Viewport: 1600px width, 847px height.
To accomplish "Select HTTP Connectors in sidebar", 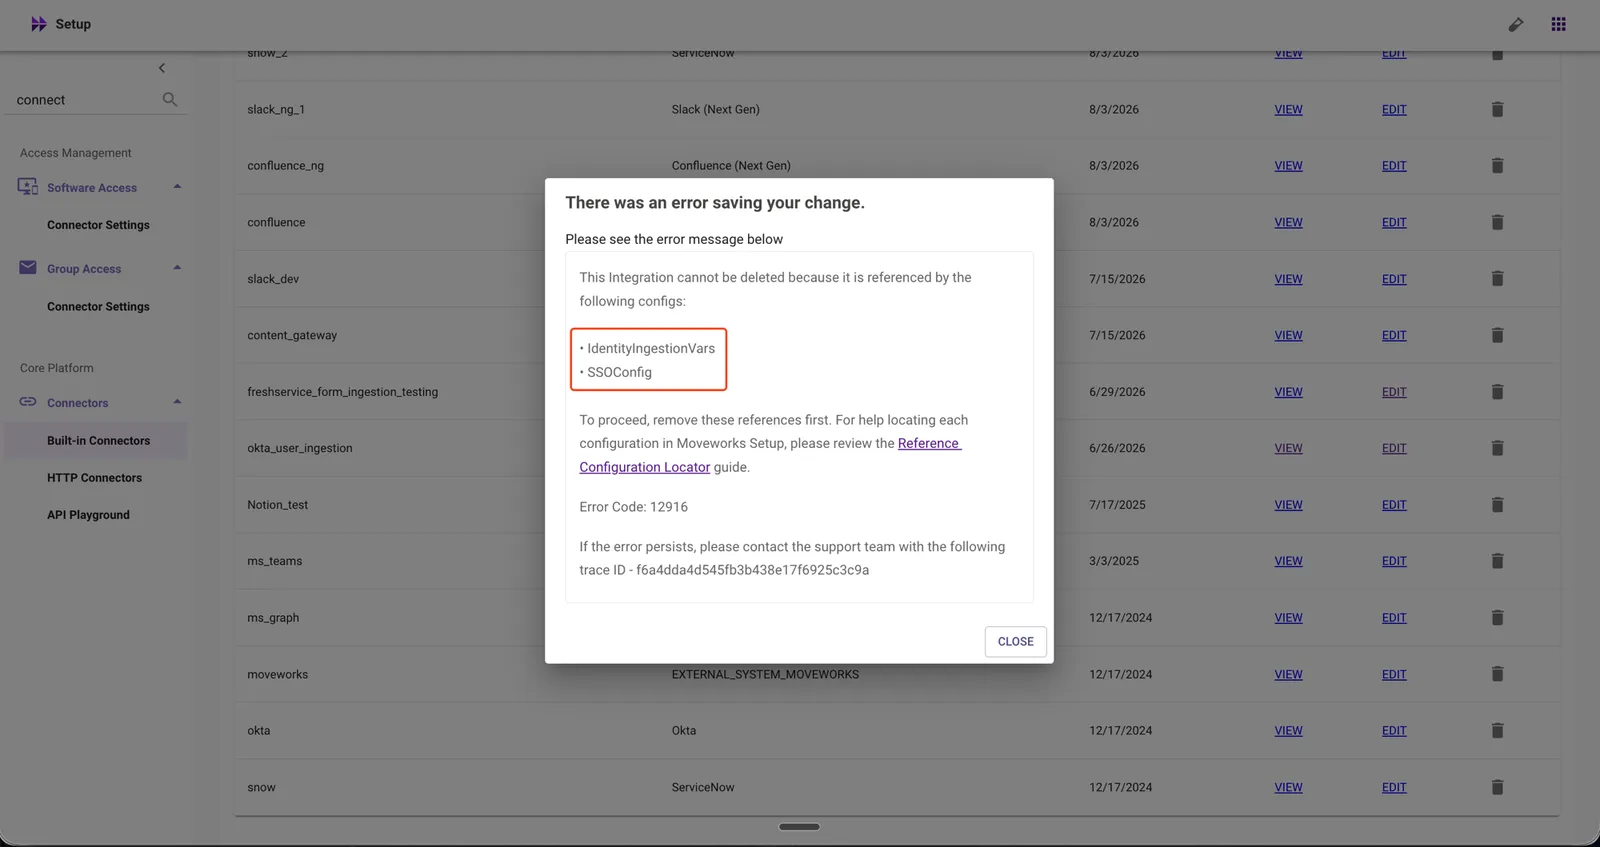I will point(94,478).
